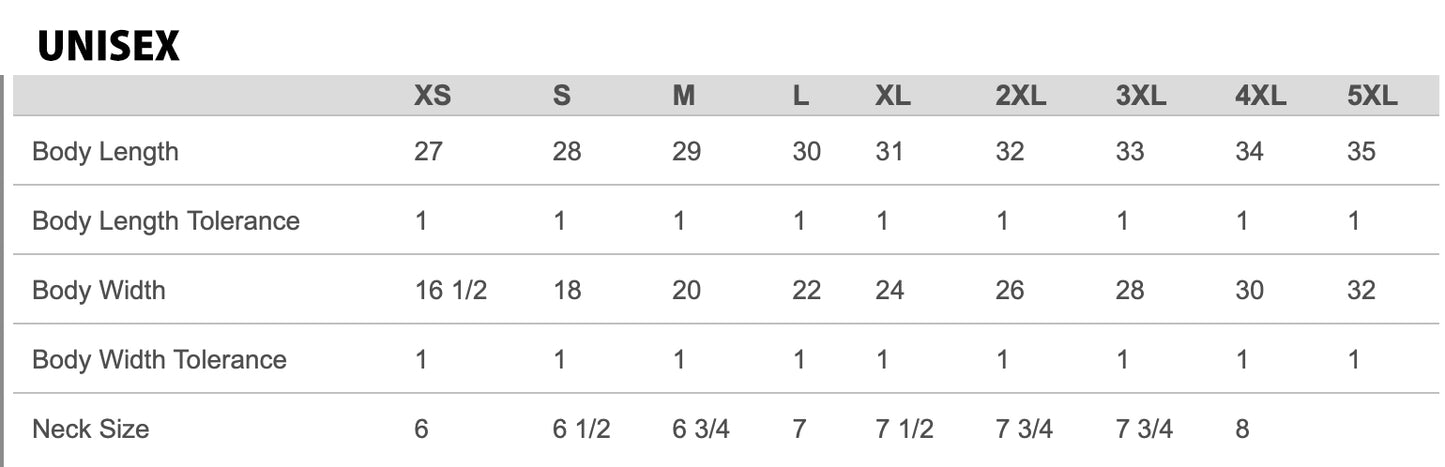Select the S size column header
The width and height of the screenshot is (1445, 467).
coord(562,96)
